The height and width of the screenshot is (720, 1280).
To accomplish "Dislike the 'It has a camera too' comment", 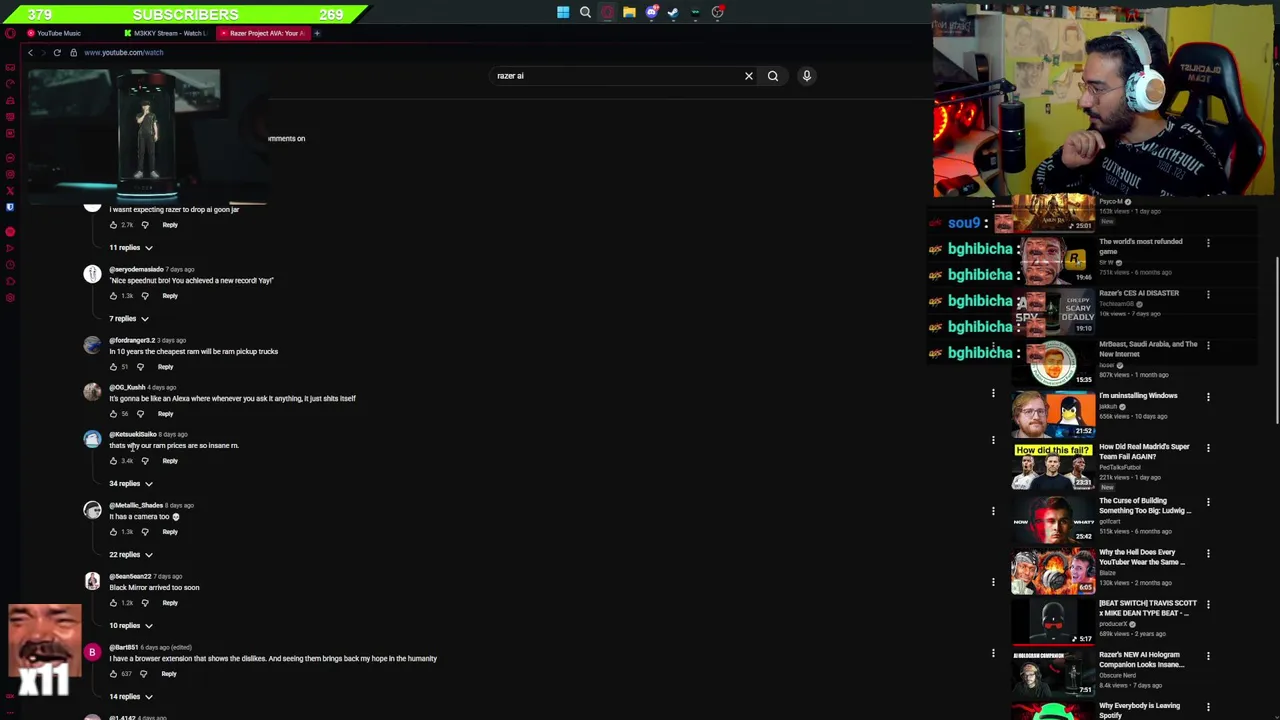I will pyautogui.click(x=145, y=532).
